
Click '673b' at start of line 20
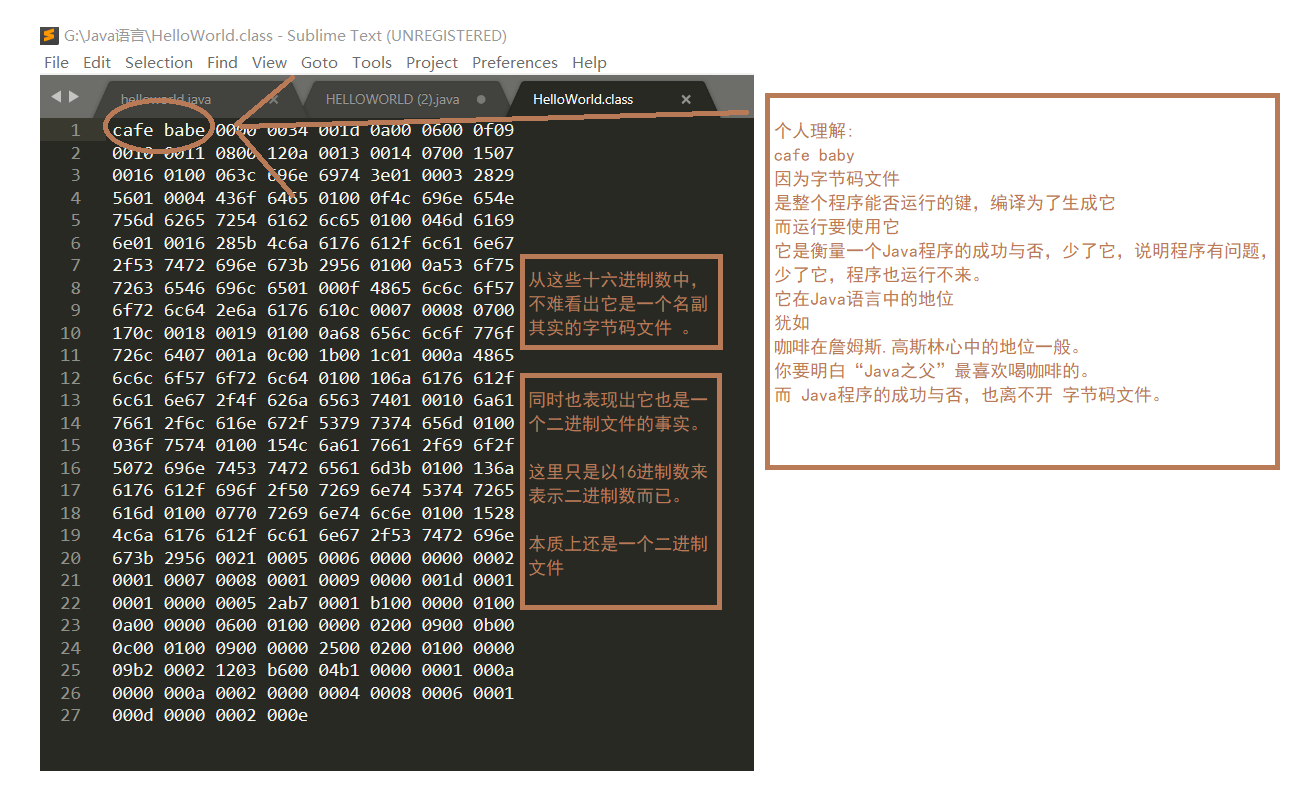[x=133, y=557]
